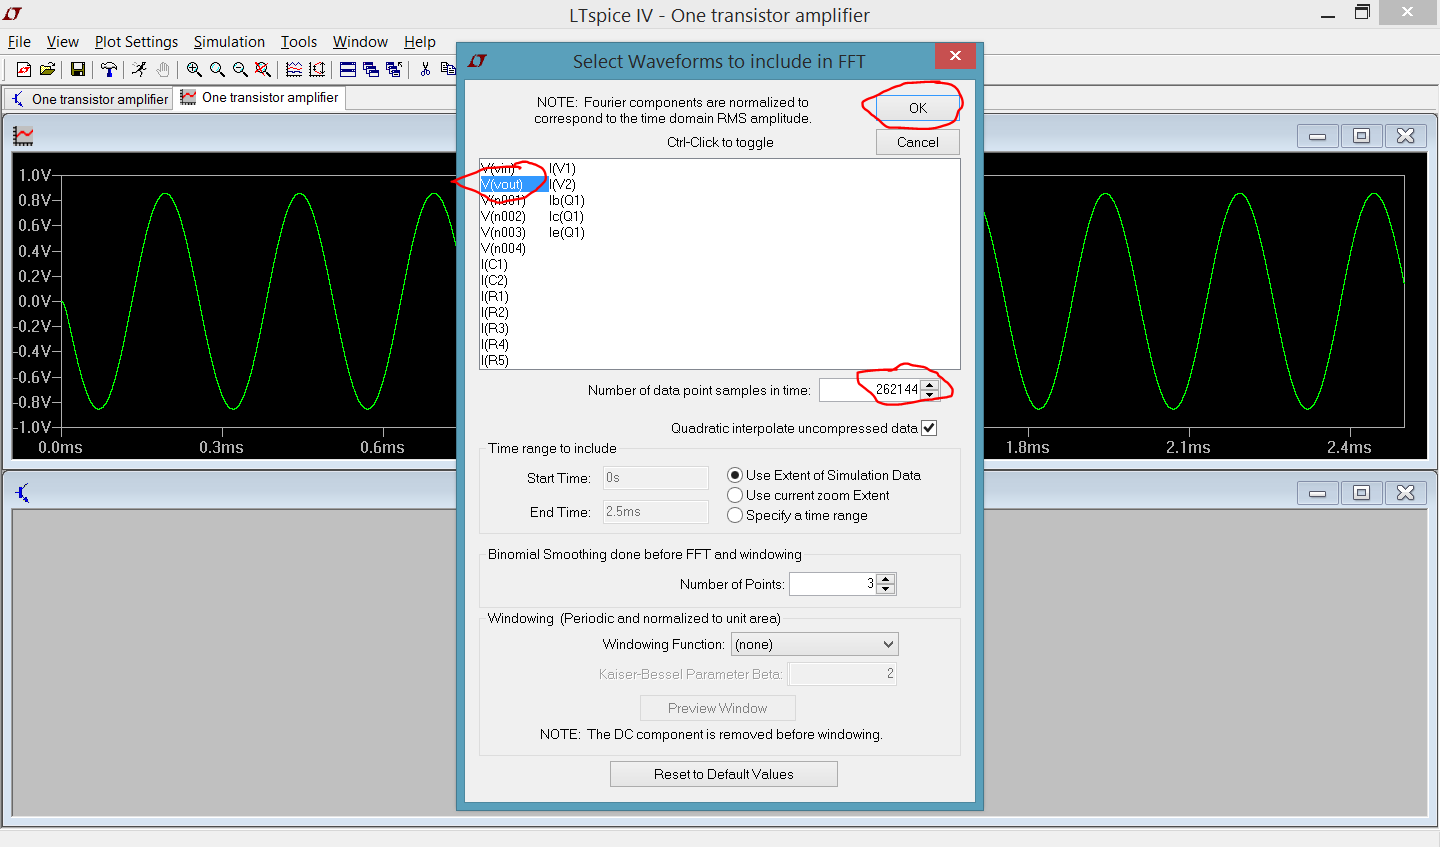Open the View menu
The image size is (1440, 847).
[62, 42]
